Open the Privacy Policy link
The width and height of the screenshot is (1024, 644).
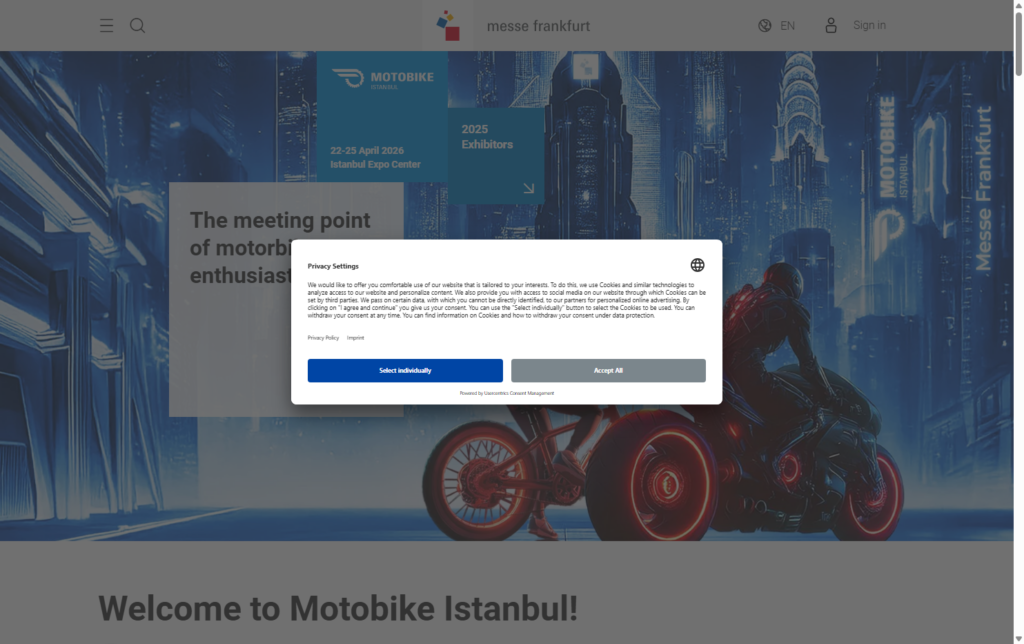tap(323, 338)
